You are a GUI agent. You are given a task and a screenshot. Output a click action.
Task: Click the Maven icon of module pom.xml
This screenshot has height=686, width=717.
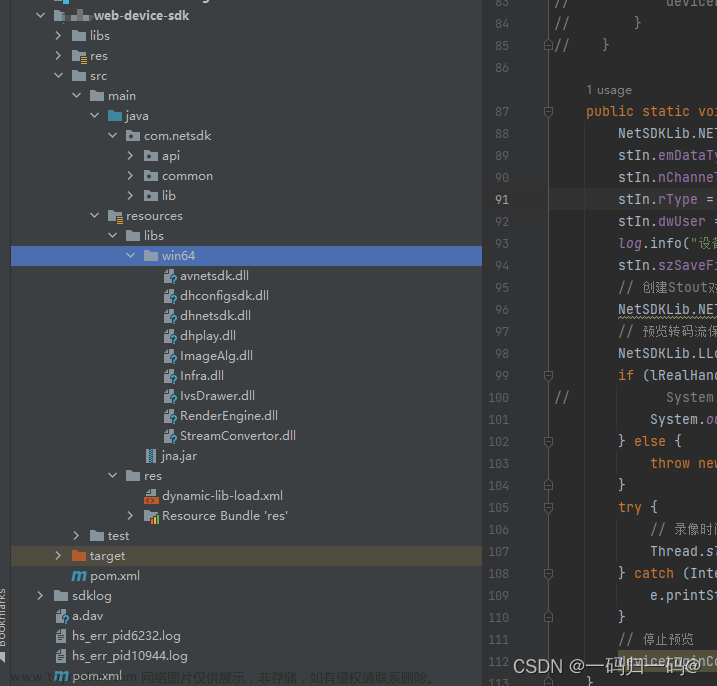pos(79,576)
